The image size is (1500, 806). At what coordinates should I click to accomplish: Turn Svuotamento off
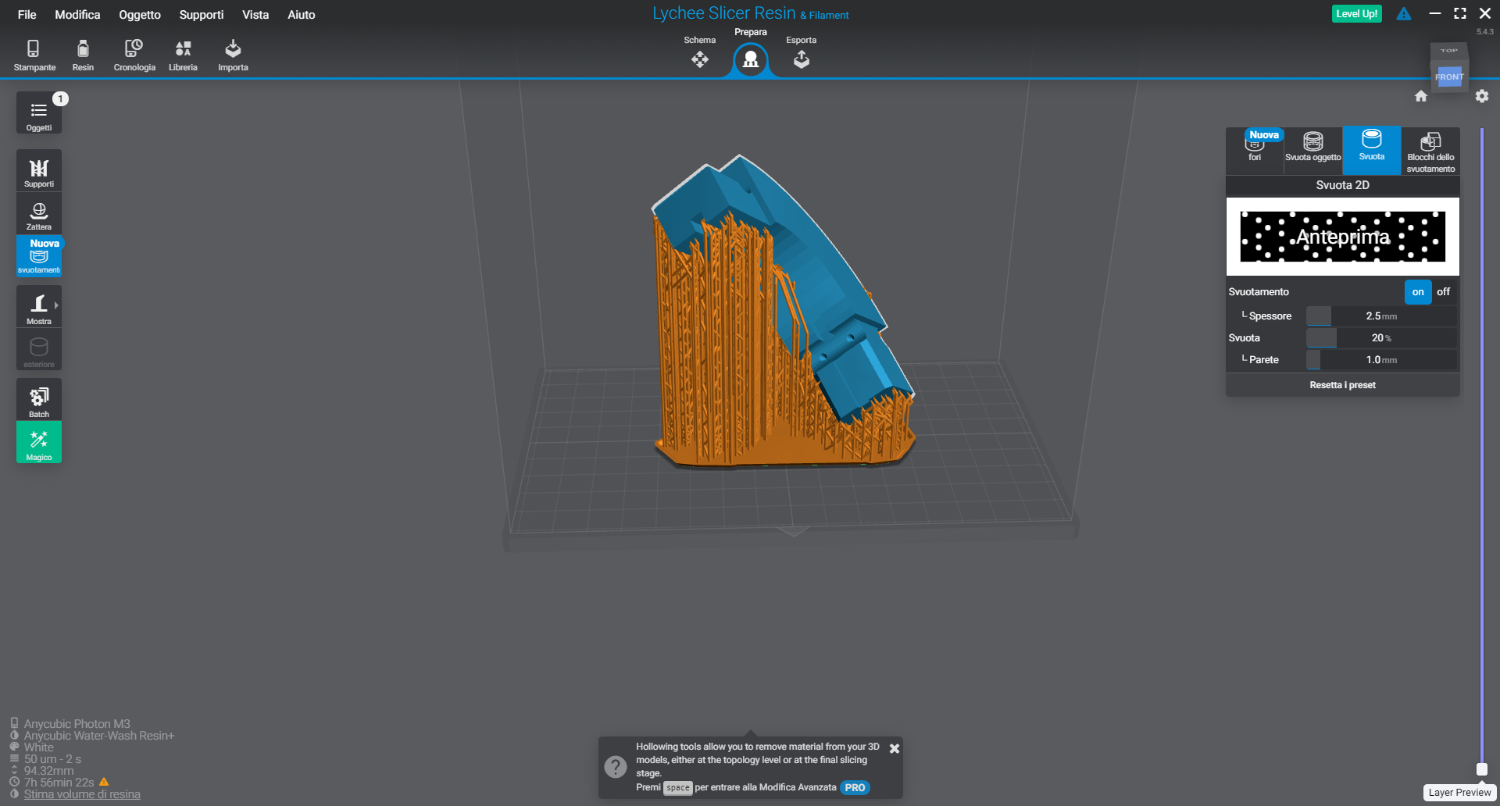click(x=1443, y=292)
